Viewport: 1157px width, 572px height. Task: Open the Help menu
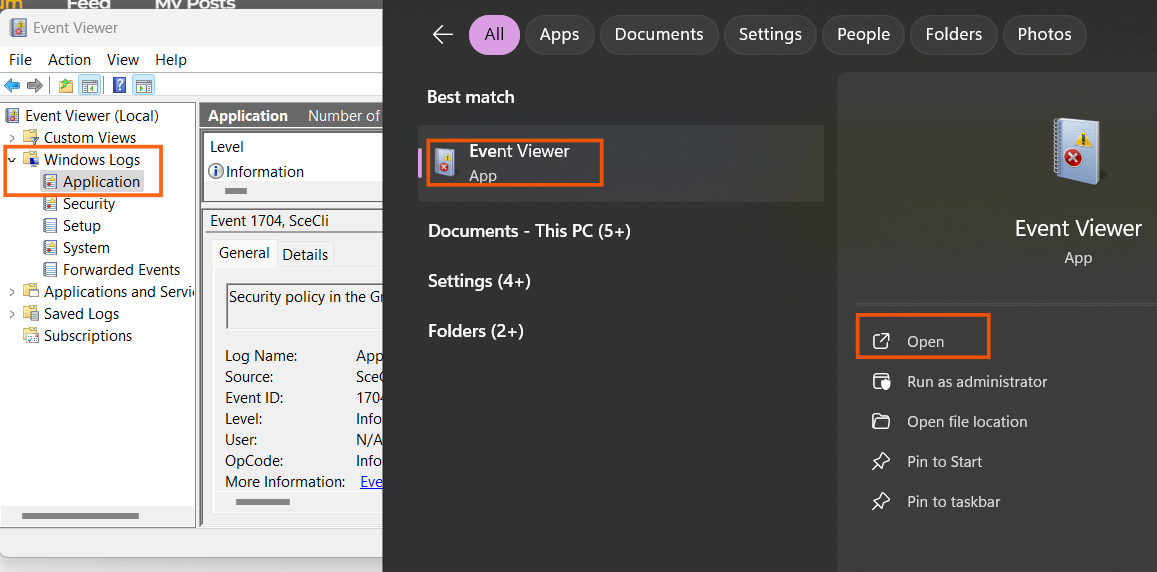click(171, 60)
